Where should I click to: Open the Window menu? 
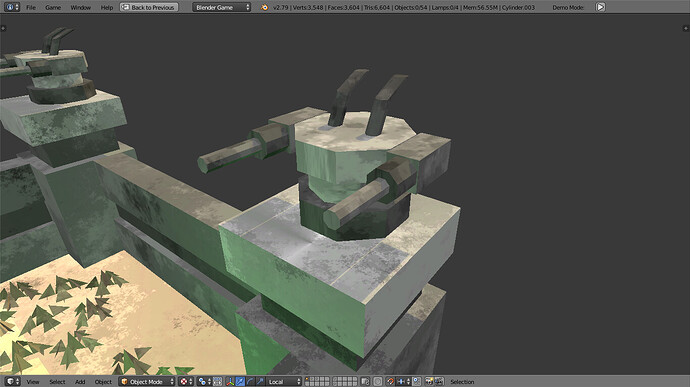click(81, 7)
